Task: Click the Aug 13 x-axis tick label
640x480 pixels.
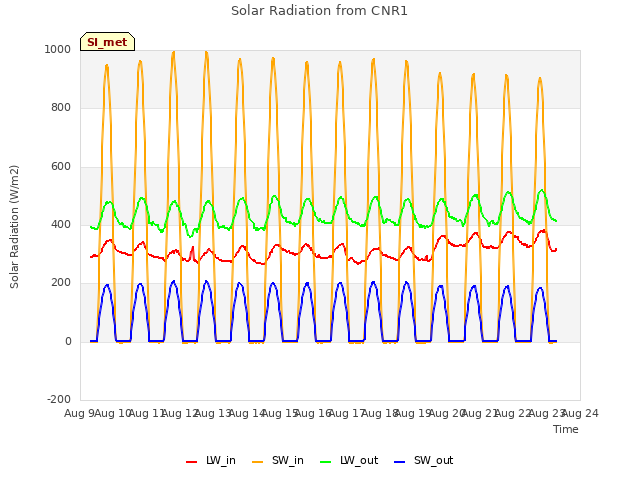Action: (213, 413)
